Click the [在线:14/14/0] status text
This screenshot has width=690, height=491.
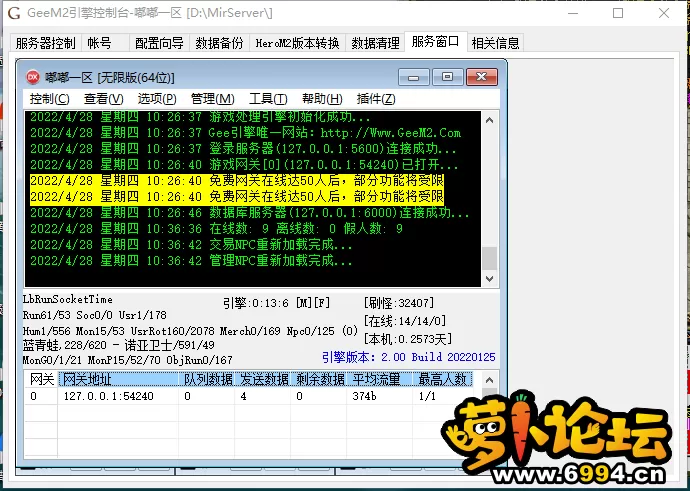point(405,321)
